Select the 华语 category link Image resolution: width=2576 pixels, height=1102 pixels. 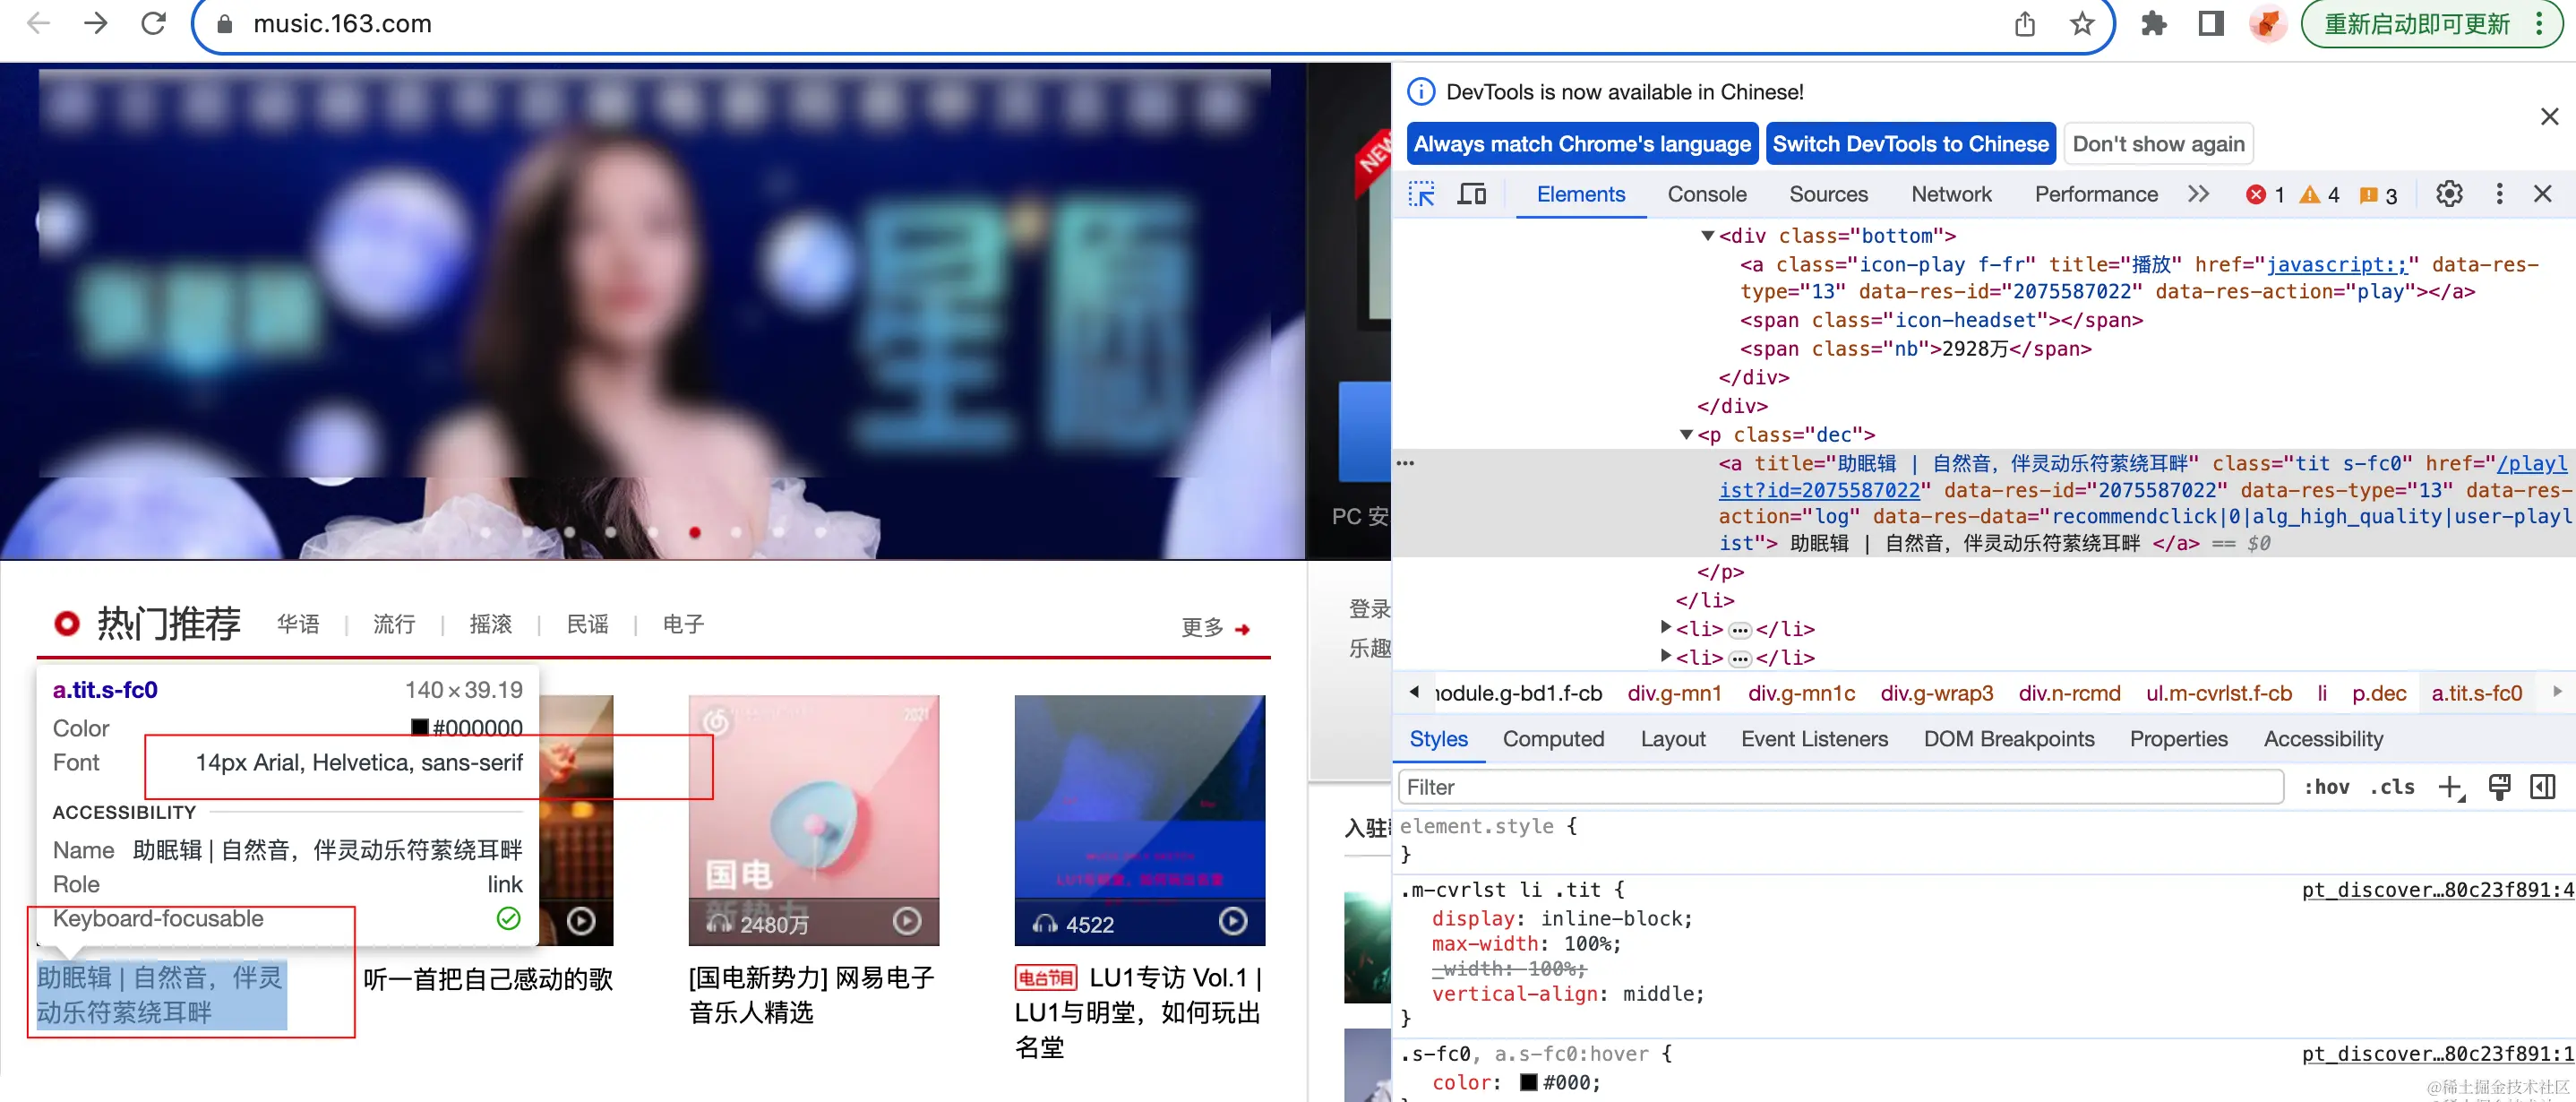pos(298,624)
